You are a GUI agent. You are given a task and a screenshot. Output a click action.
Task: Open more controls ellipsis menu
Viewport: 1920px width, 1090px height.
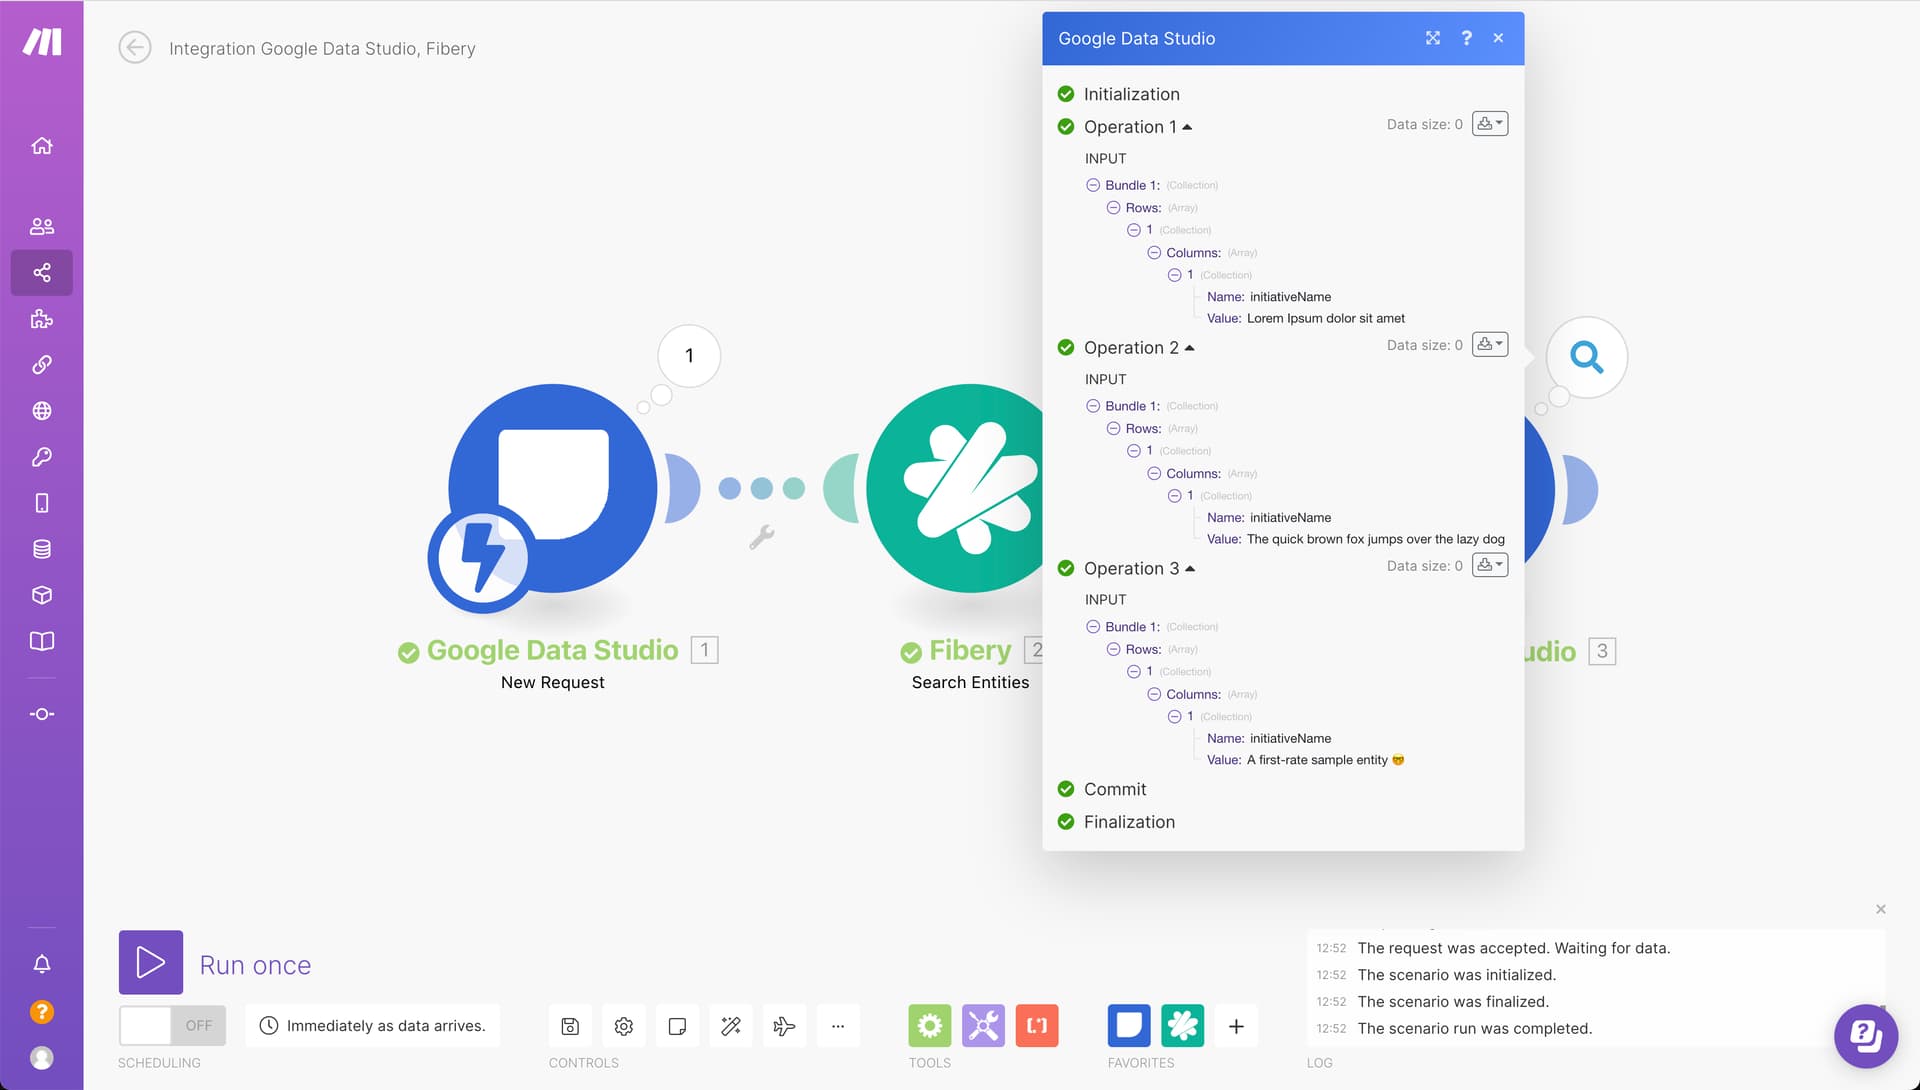pos(838,1026)
